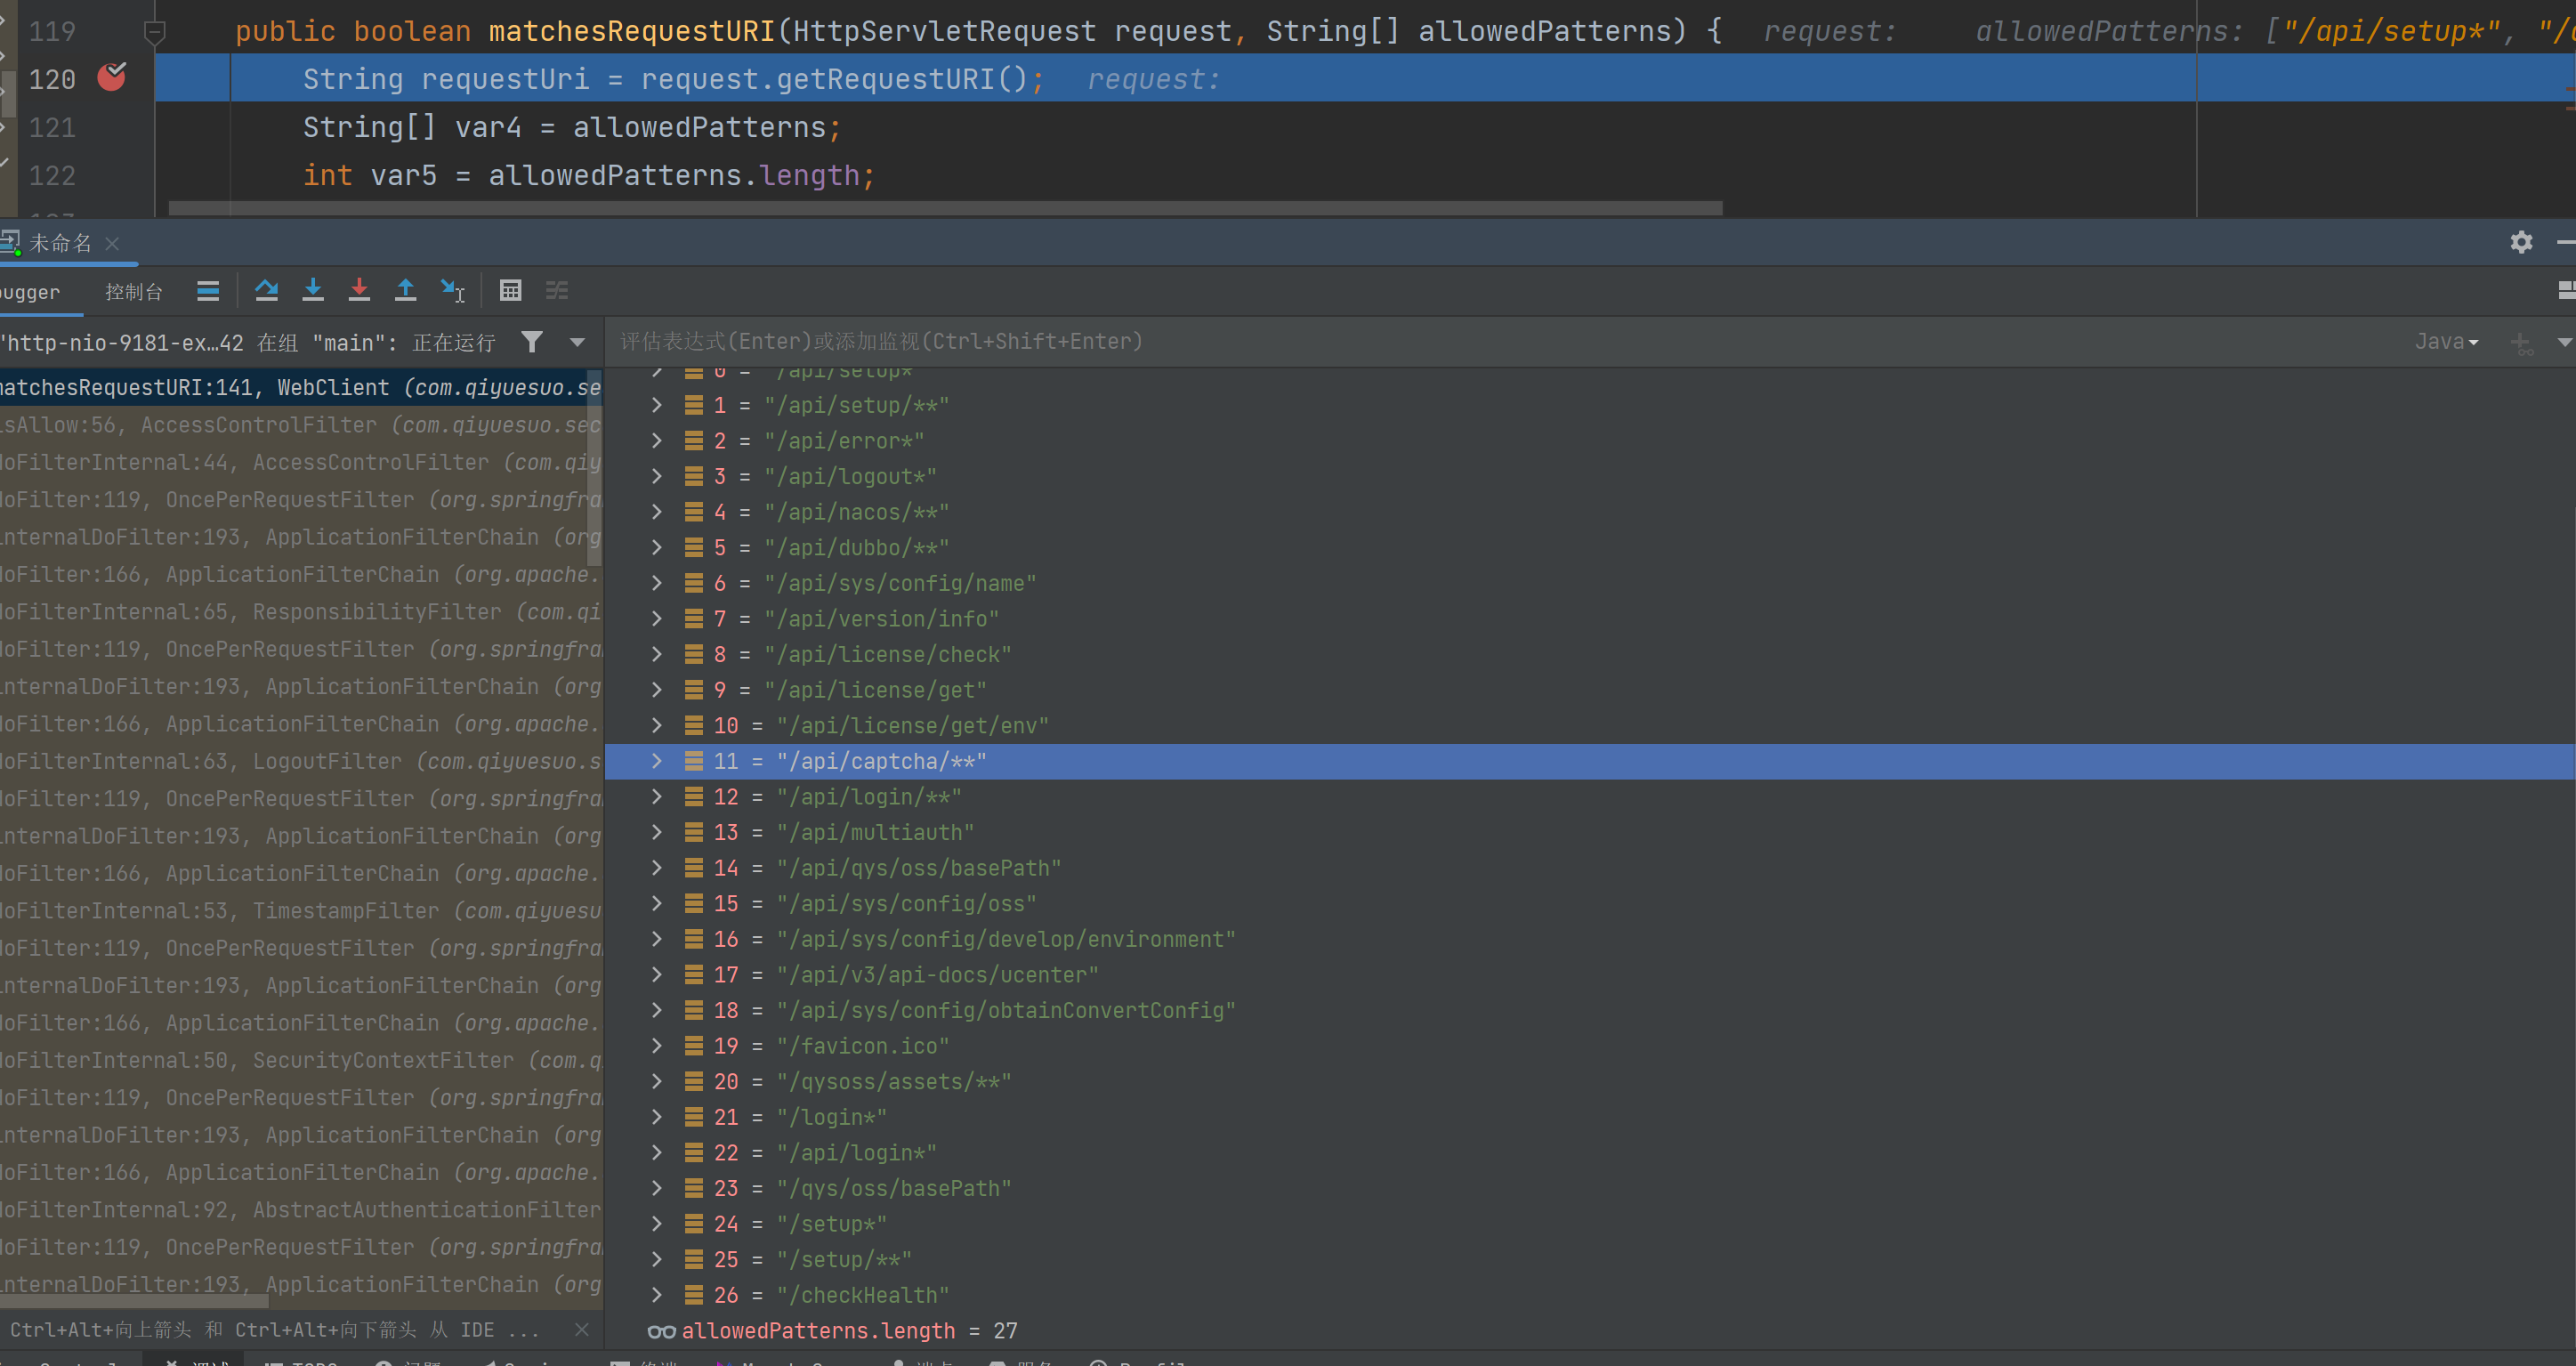Click the red Force Step Into icon
The width and height of the screenshot is (2576, 1366).
(359, 290)
